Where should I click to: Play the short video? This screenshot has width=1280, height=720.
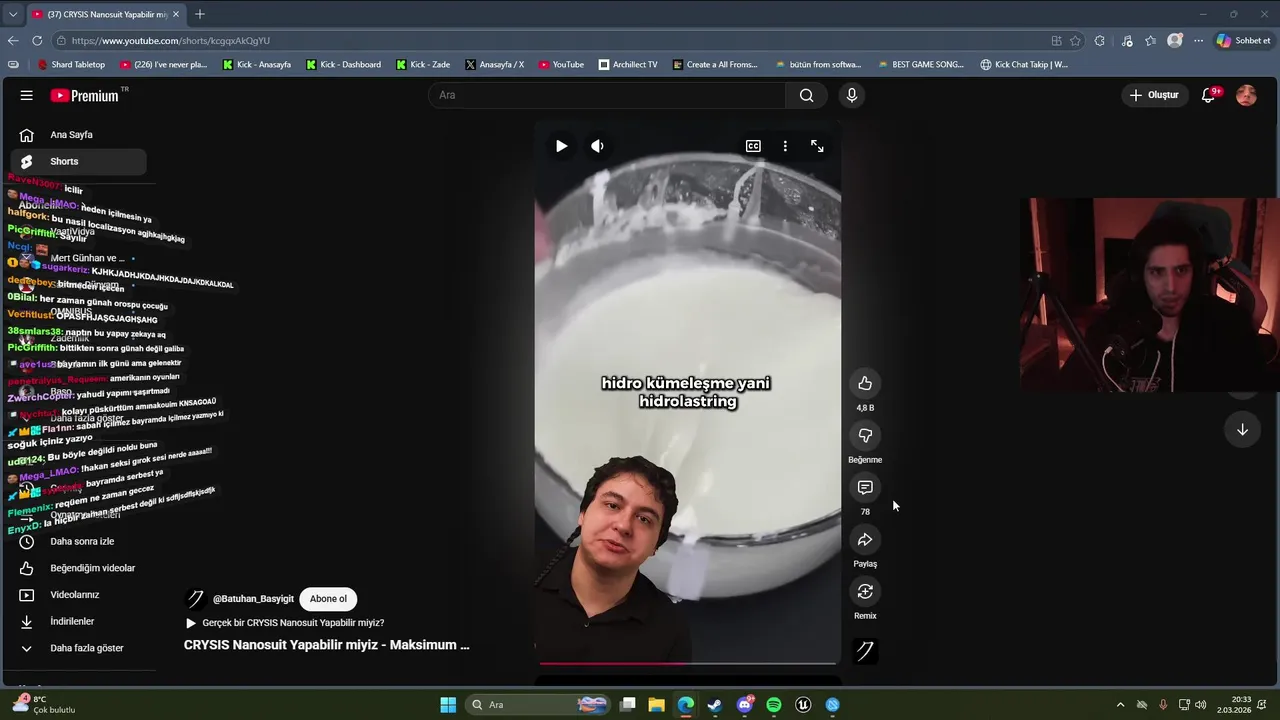tap(561, 146)
